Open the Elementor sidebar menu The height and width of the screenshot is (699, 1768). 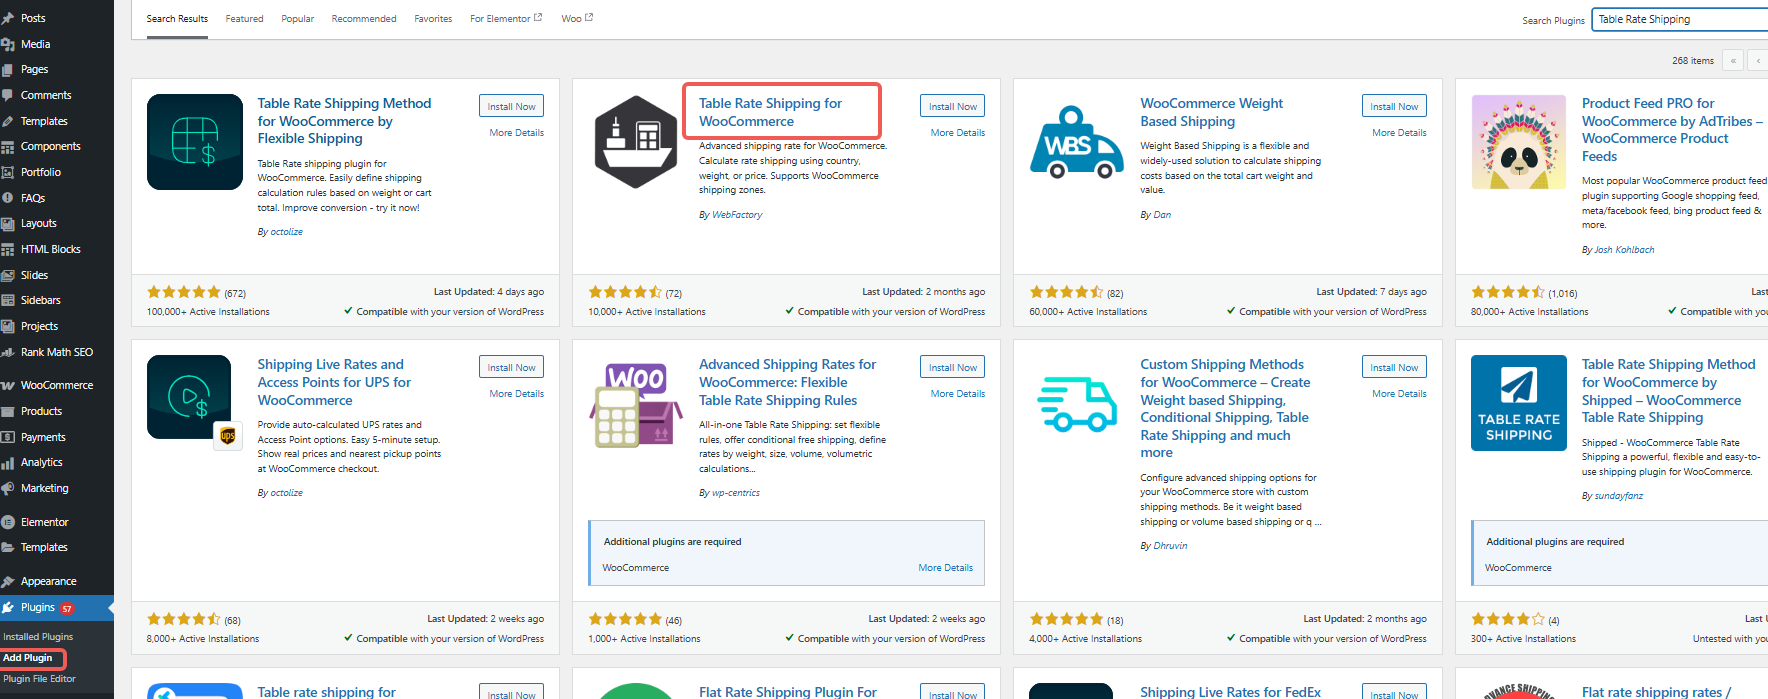(44, 522)
